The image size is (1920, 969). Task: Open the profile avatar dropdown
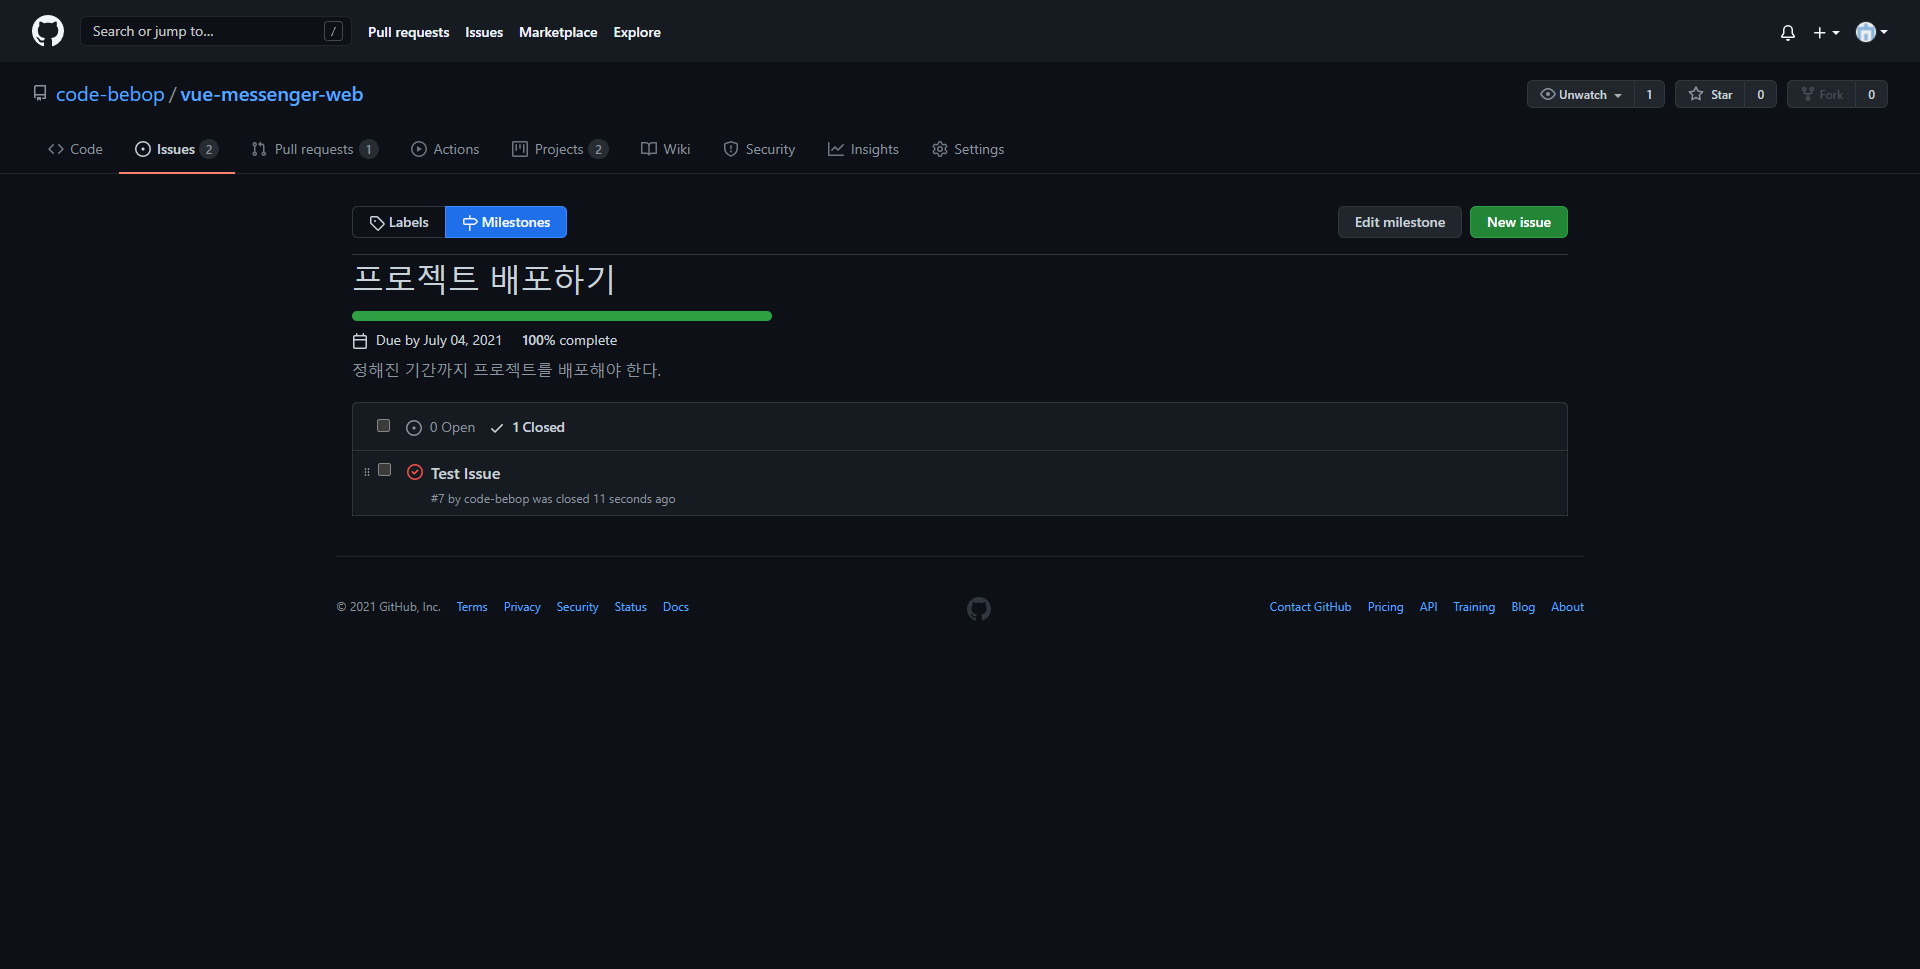pyautogui.click(x=1870, y=31)
